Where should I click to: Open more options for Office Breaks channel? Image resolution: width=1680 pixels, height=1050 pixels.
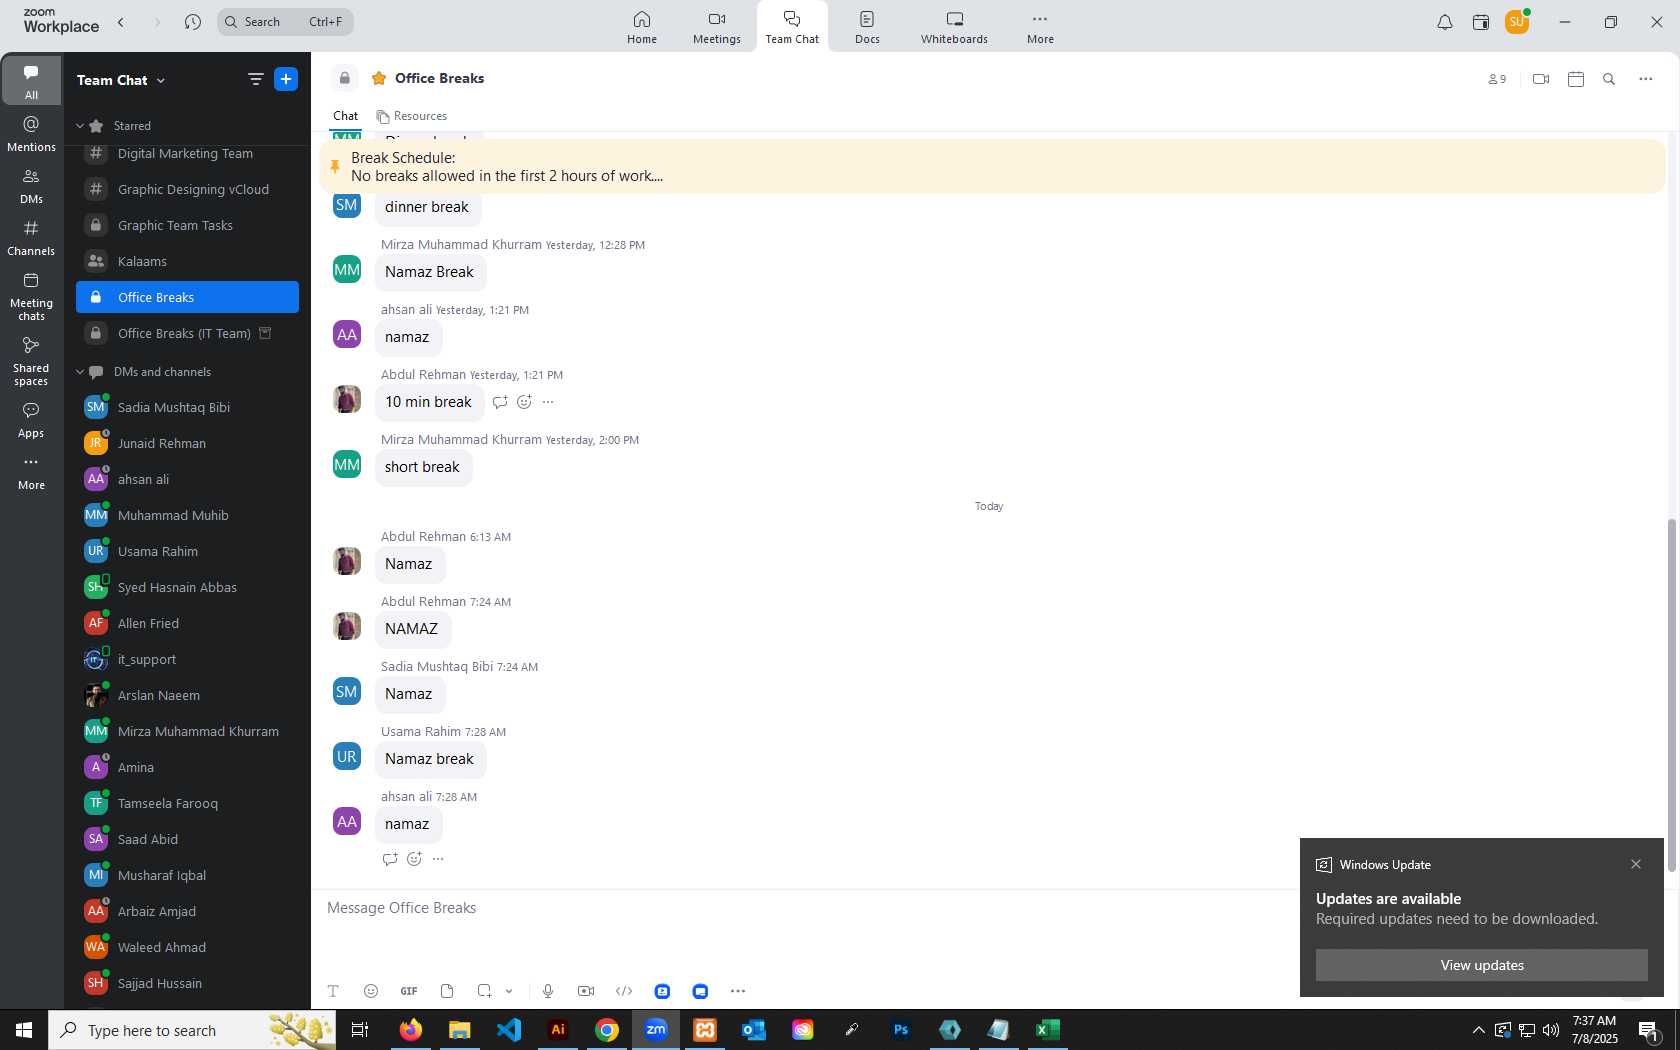pyautogui.click(x=1646, y=79)
